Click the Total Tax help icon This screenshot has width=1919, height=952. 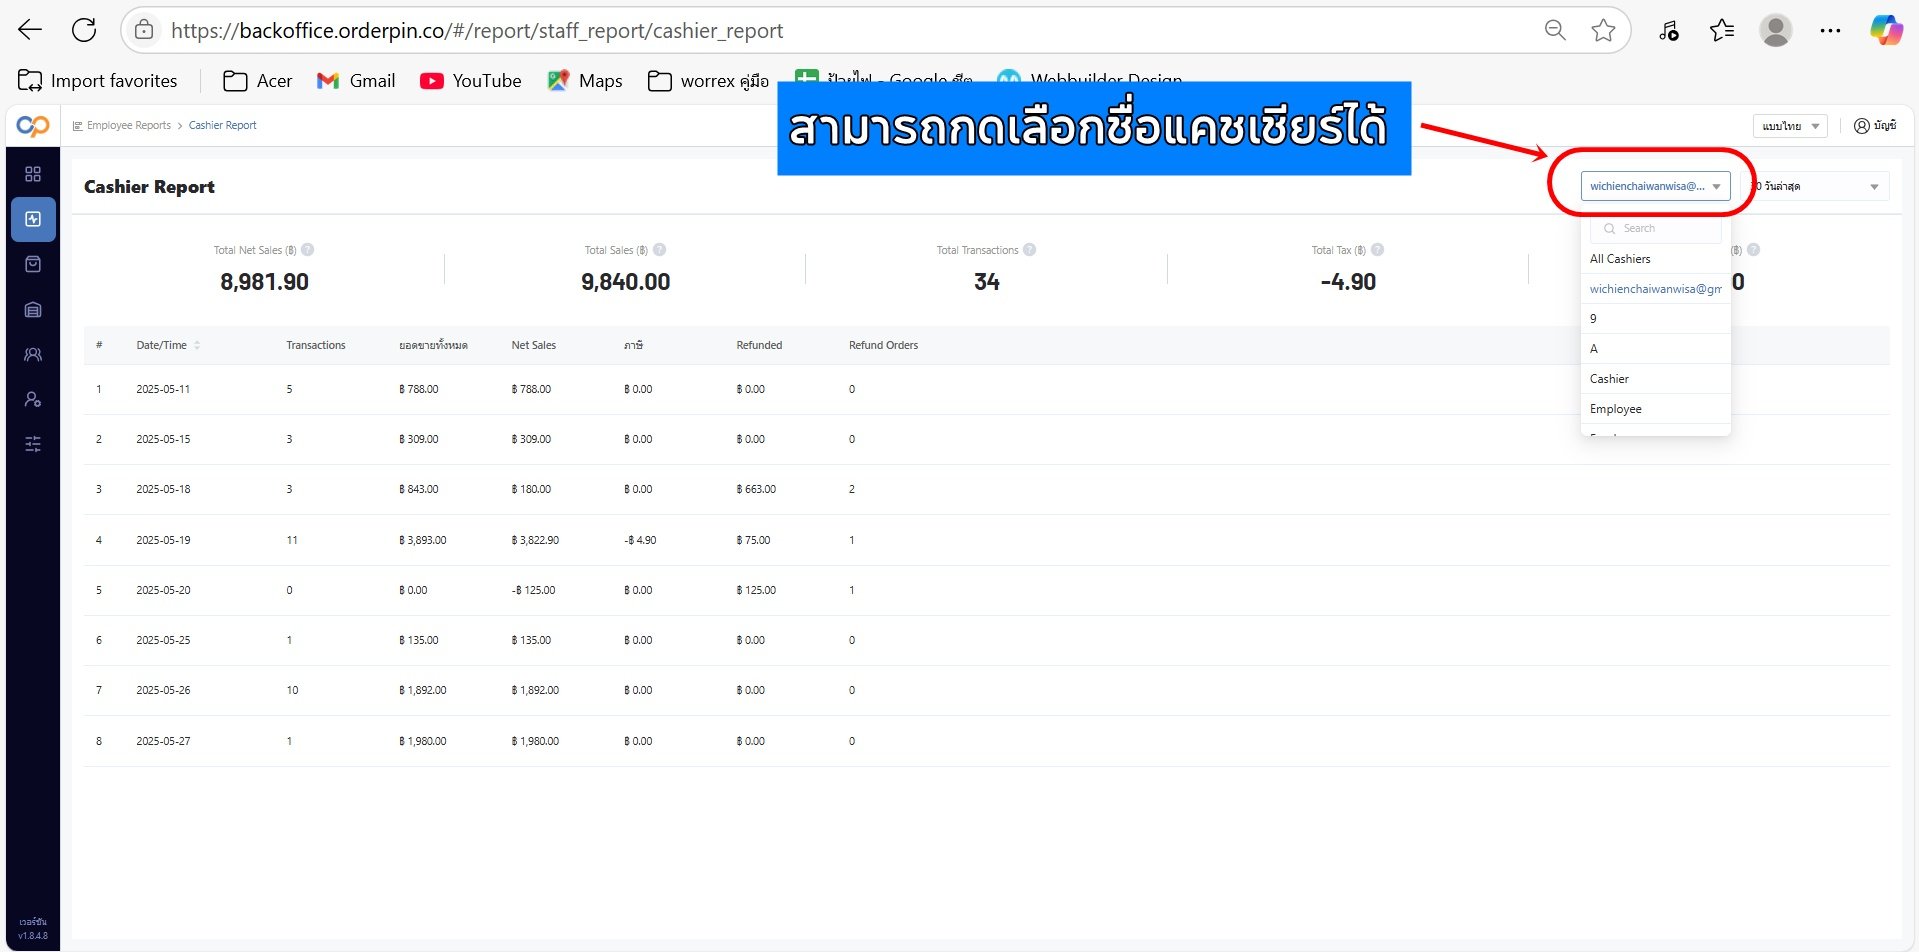click(1378, 250)
